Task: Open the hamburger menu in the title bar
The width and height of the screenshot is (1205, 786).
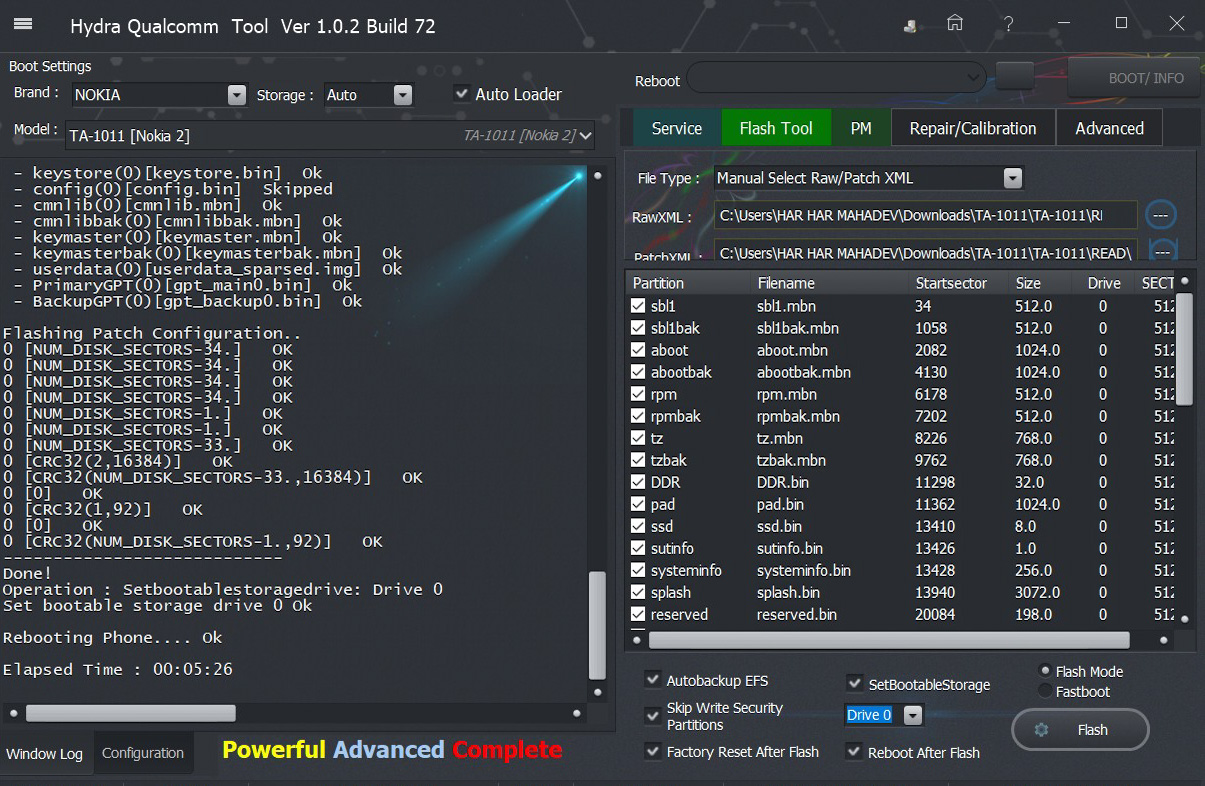Action: (23, 24)
